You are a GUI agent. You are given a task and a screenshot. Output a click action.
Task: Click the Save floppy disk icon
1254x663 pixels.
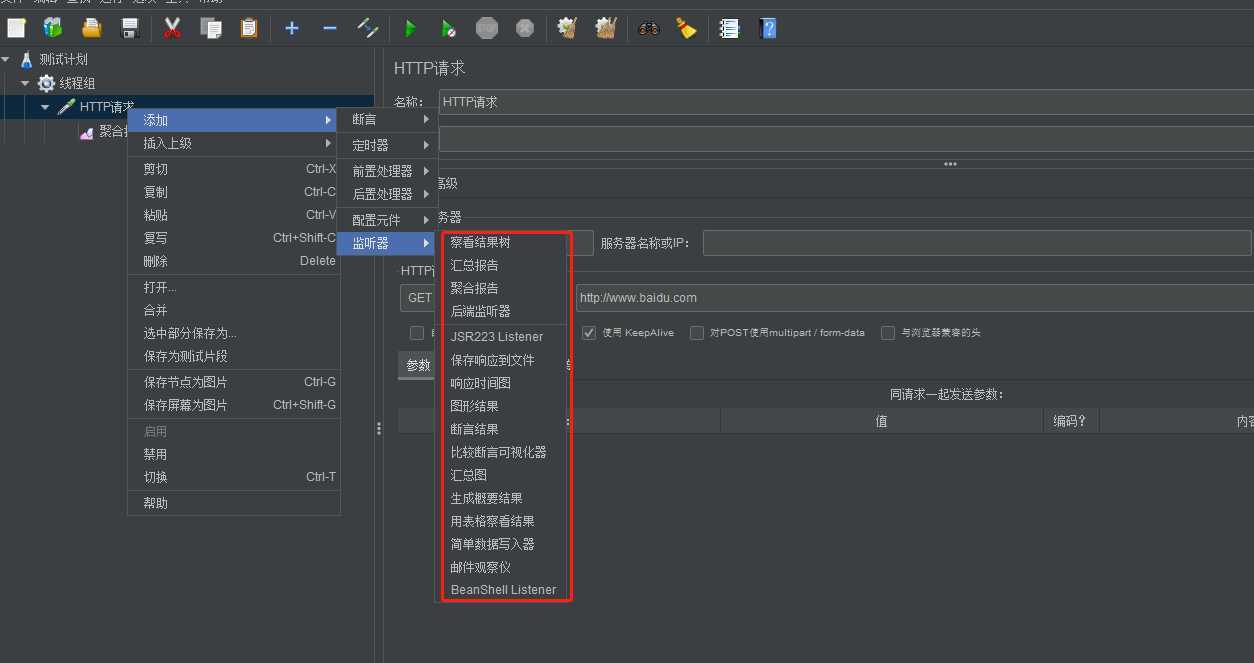(130, 28)
